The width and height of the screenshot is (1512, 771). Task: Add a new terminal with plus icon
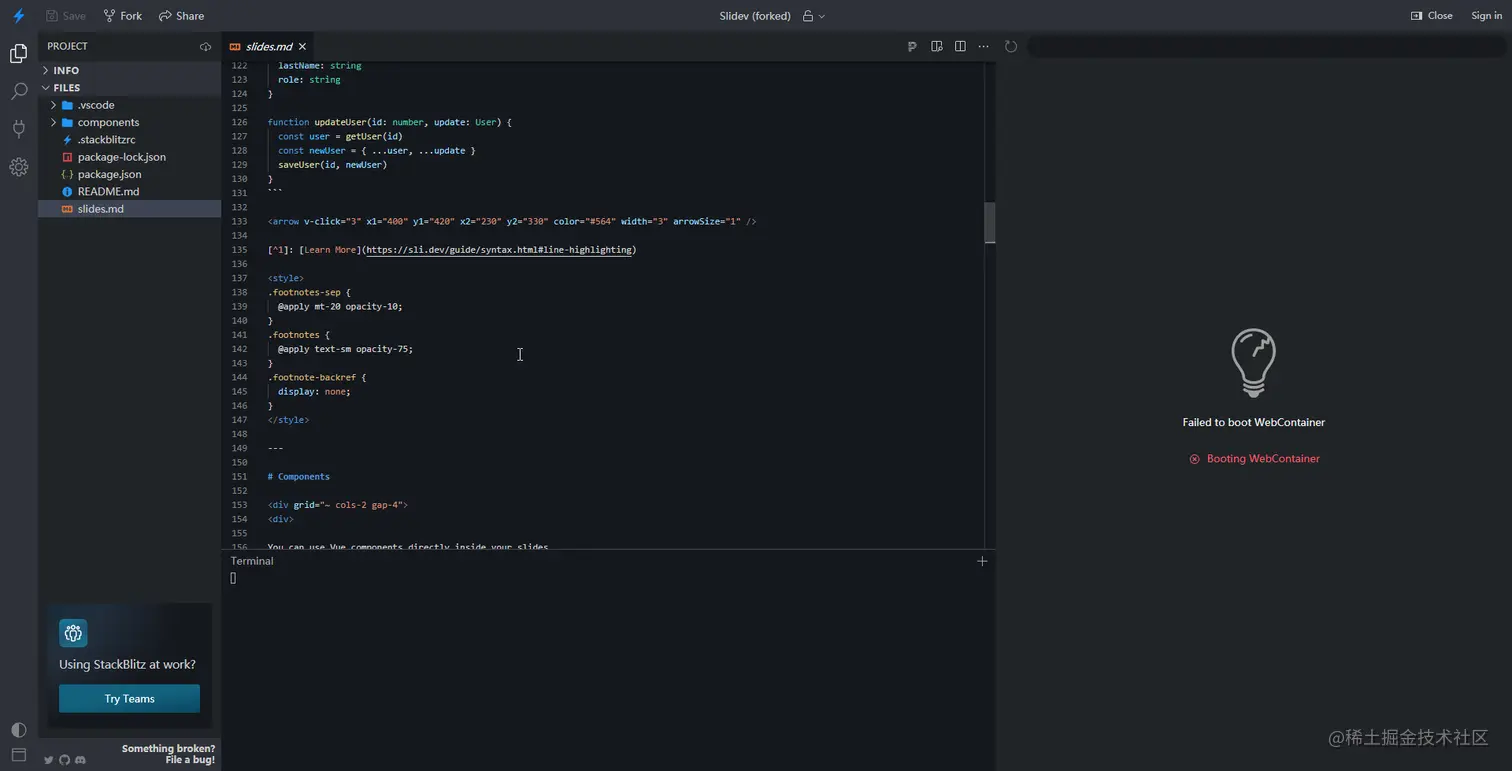coord(982,561)
